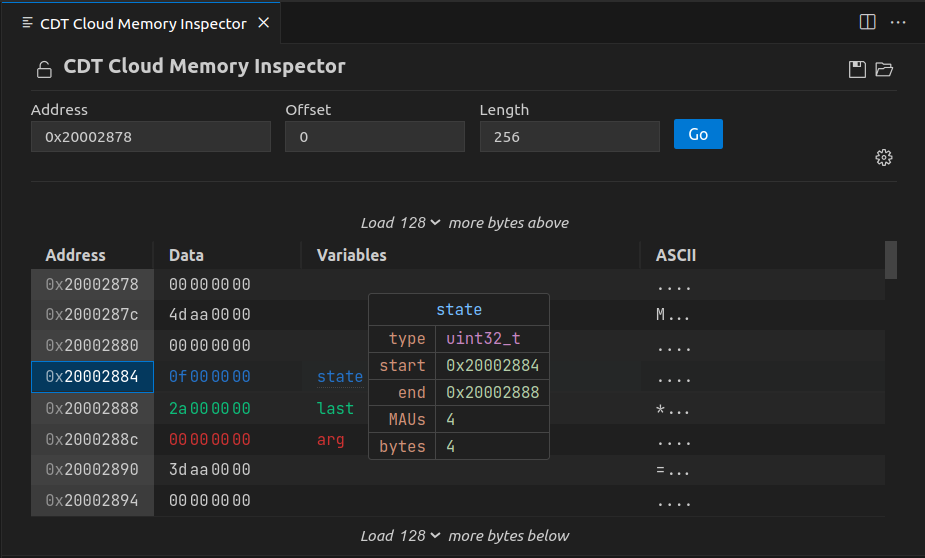Focus the Offset input field
925x558 pixels.
(375, 137)
